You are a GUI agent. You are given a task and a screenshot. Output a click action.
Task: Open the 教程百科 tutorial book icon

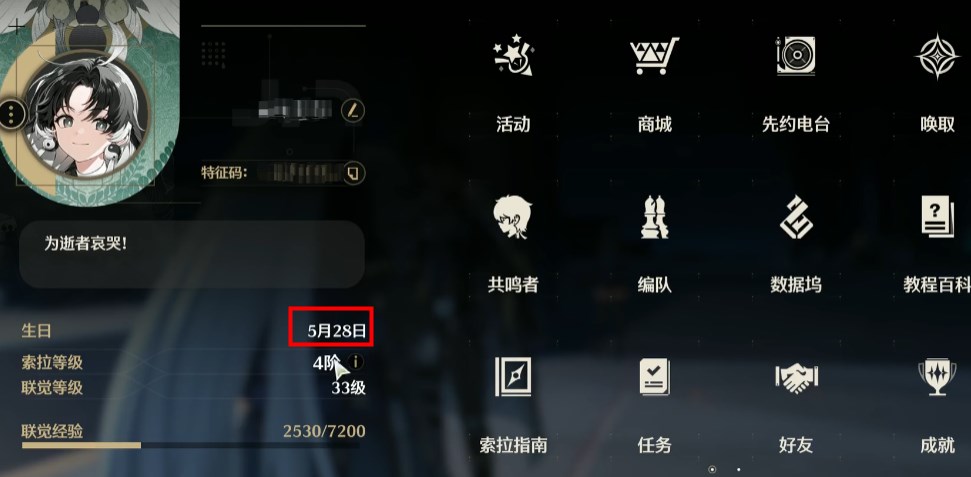pyautogui.click(x=937, y=217)
